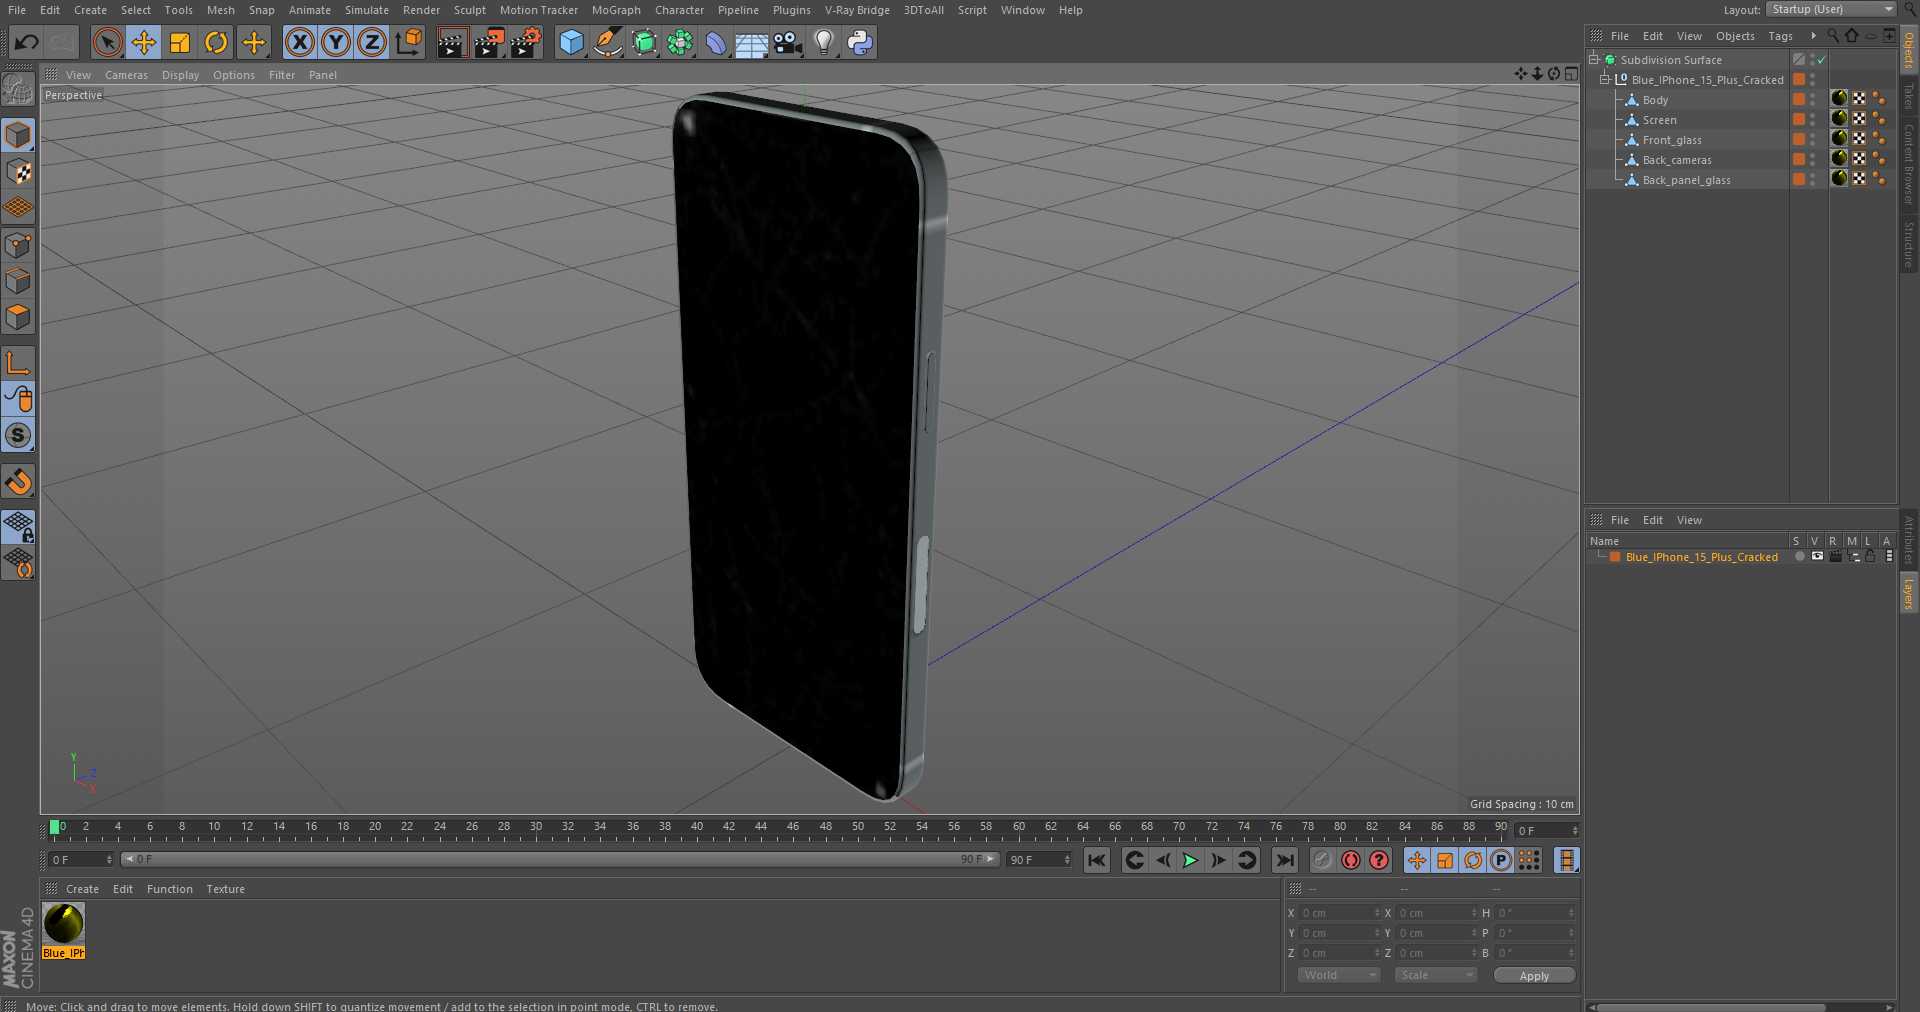
Task: Go to end of animation
Action: click(1285, 860)
